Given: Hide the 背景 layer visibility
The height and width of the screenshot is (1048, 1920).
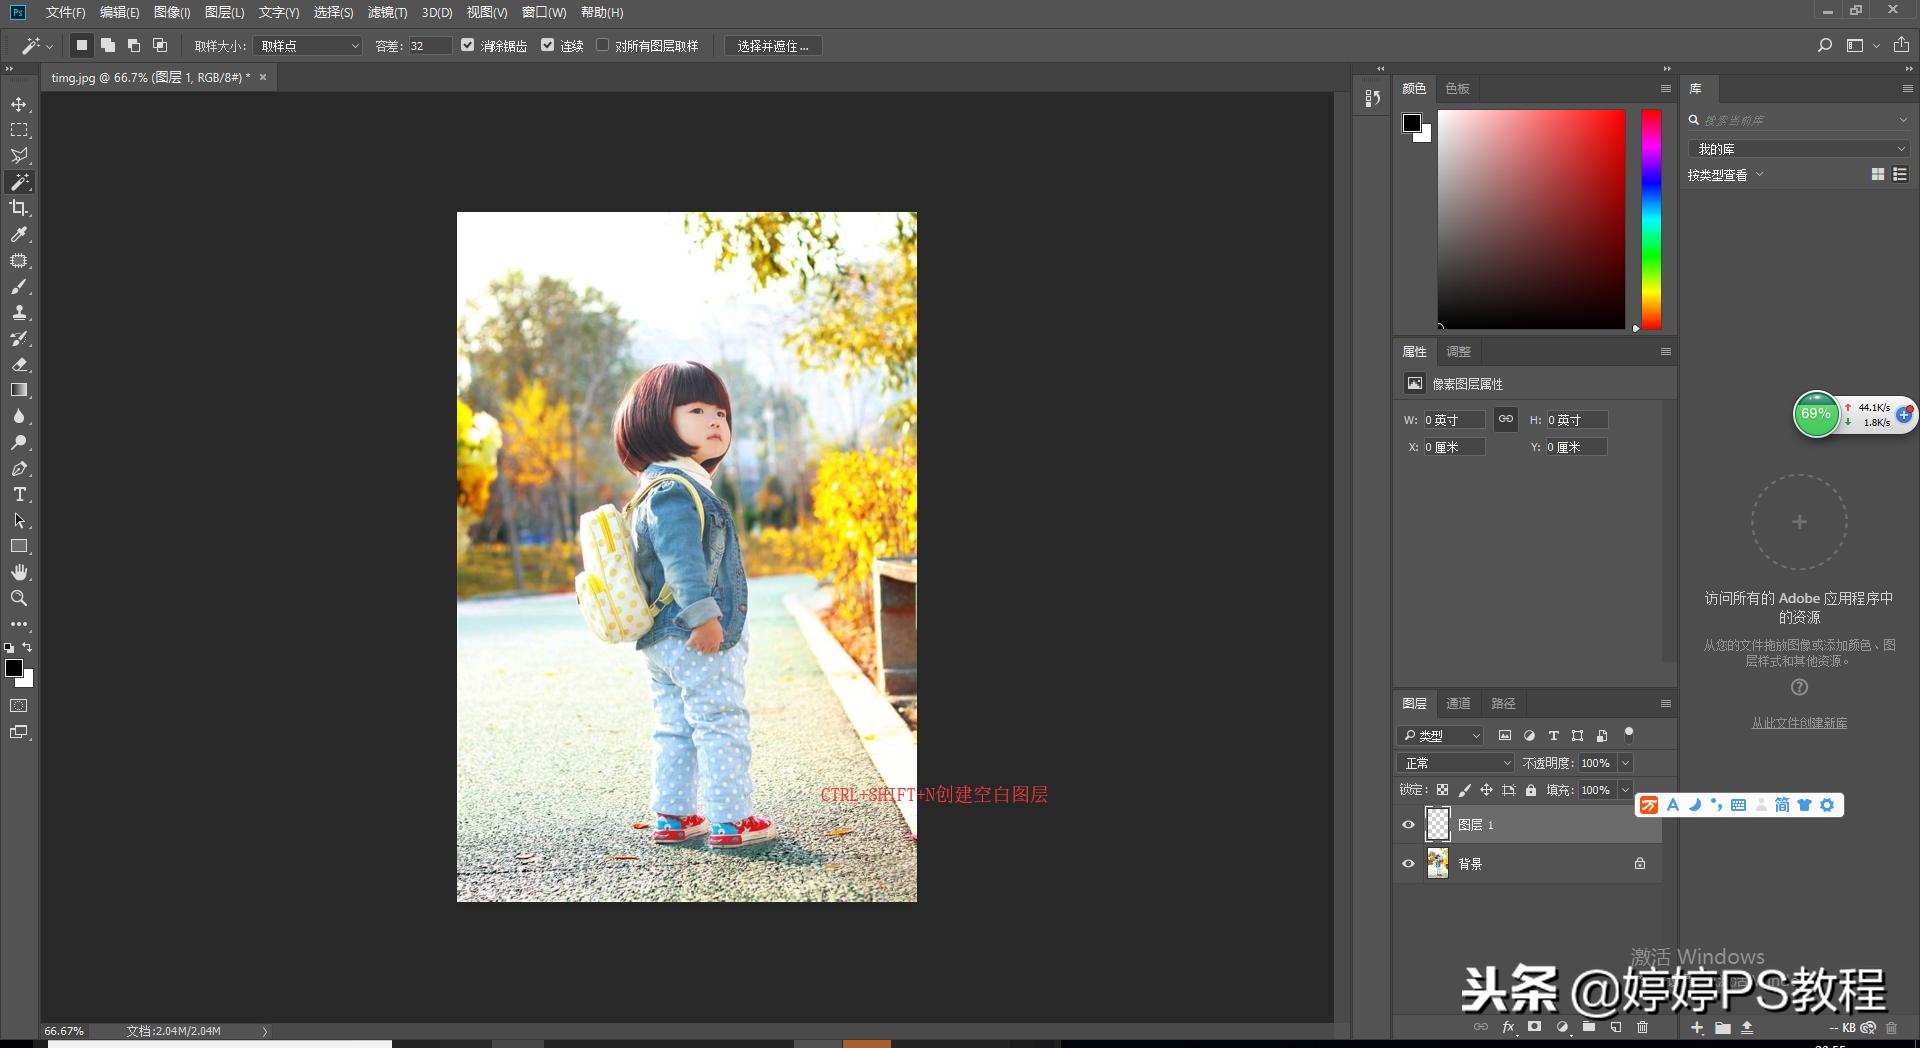Looking at the screenshot, I should pyautogui.click(x=1408, y=864).
